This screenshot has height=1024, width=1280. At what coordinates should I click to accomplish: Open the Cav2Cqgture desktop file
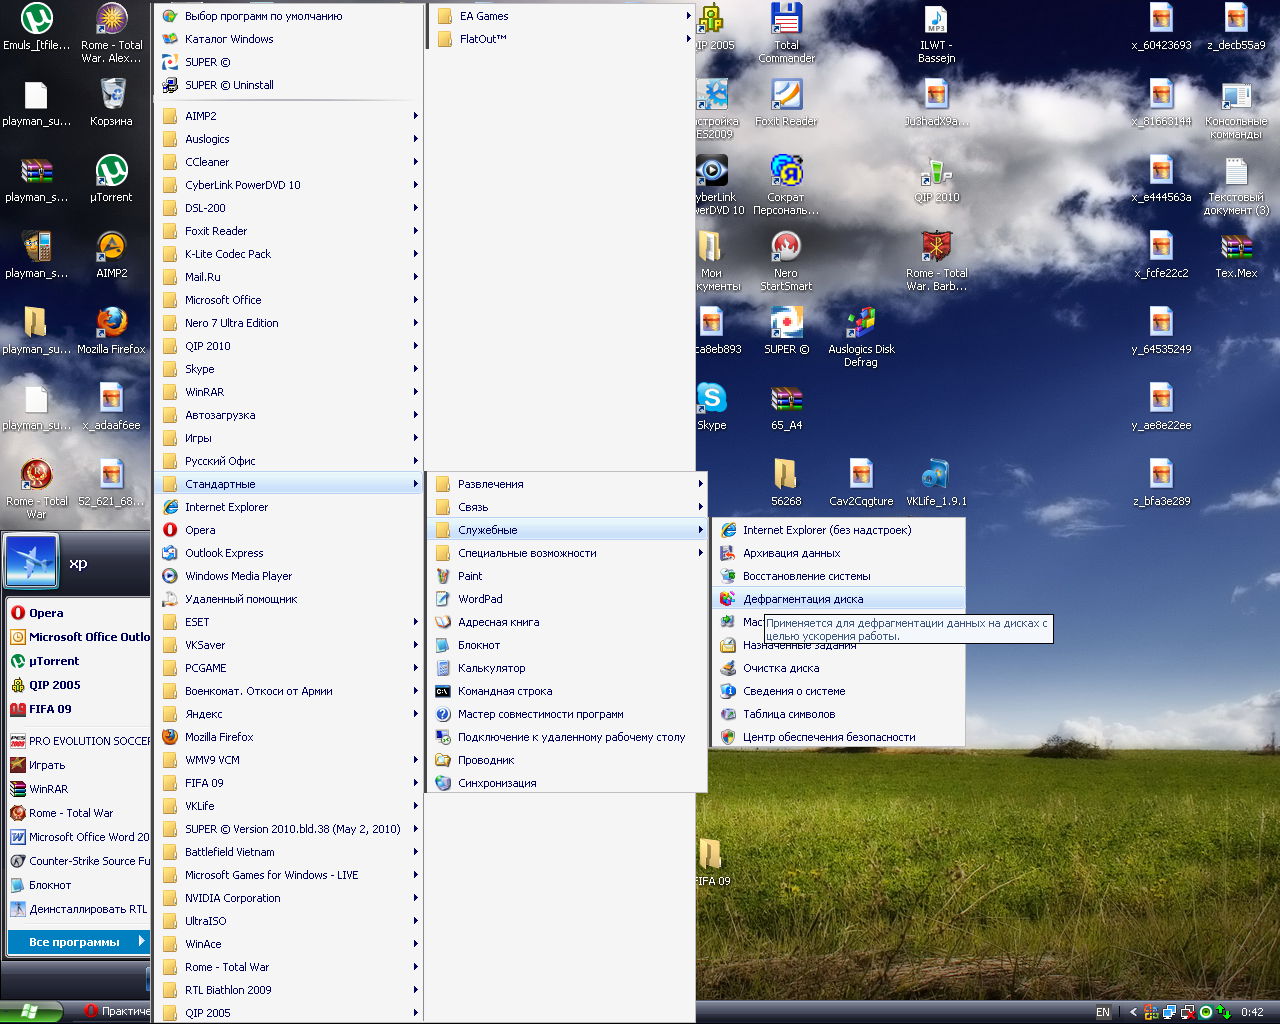[x=861, y=482]
